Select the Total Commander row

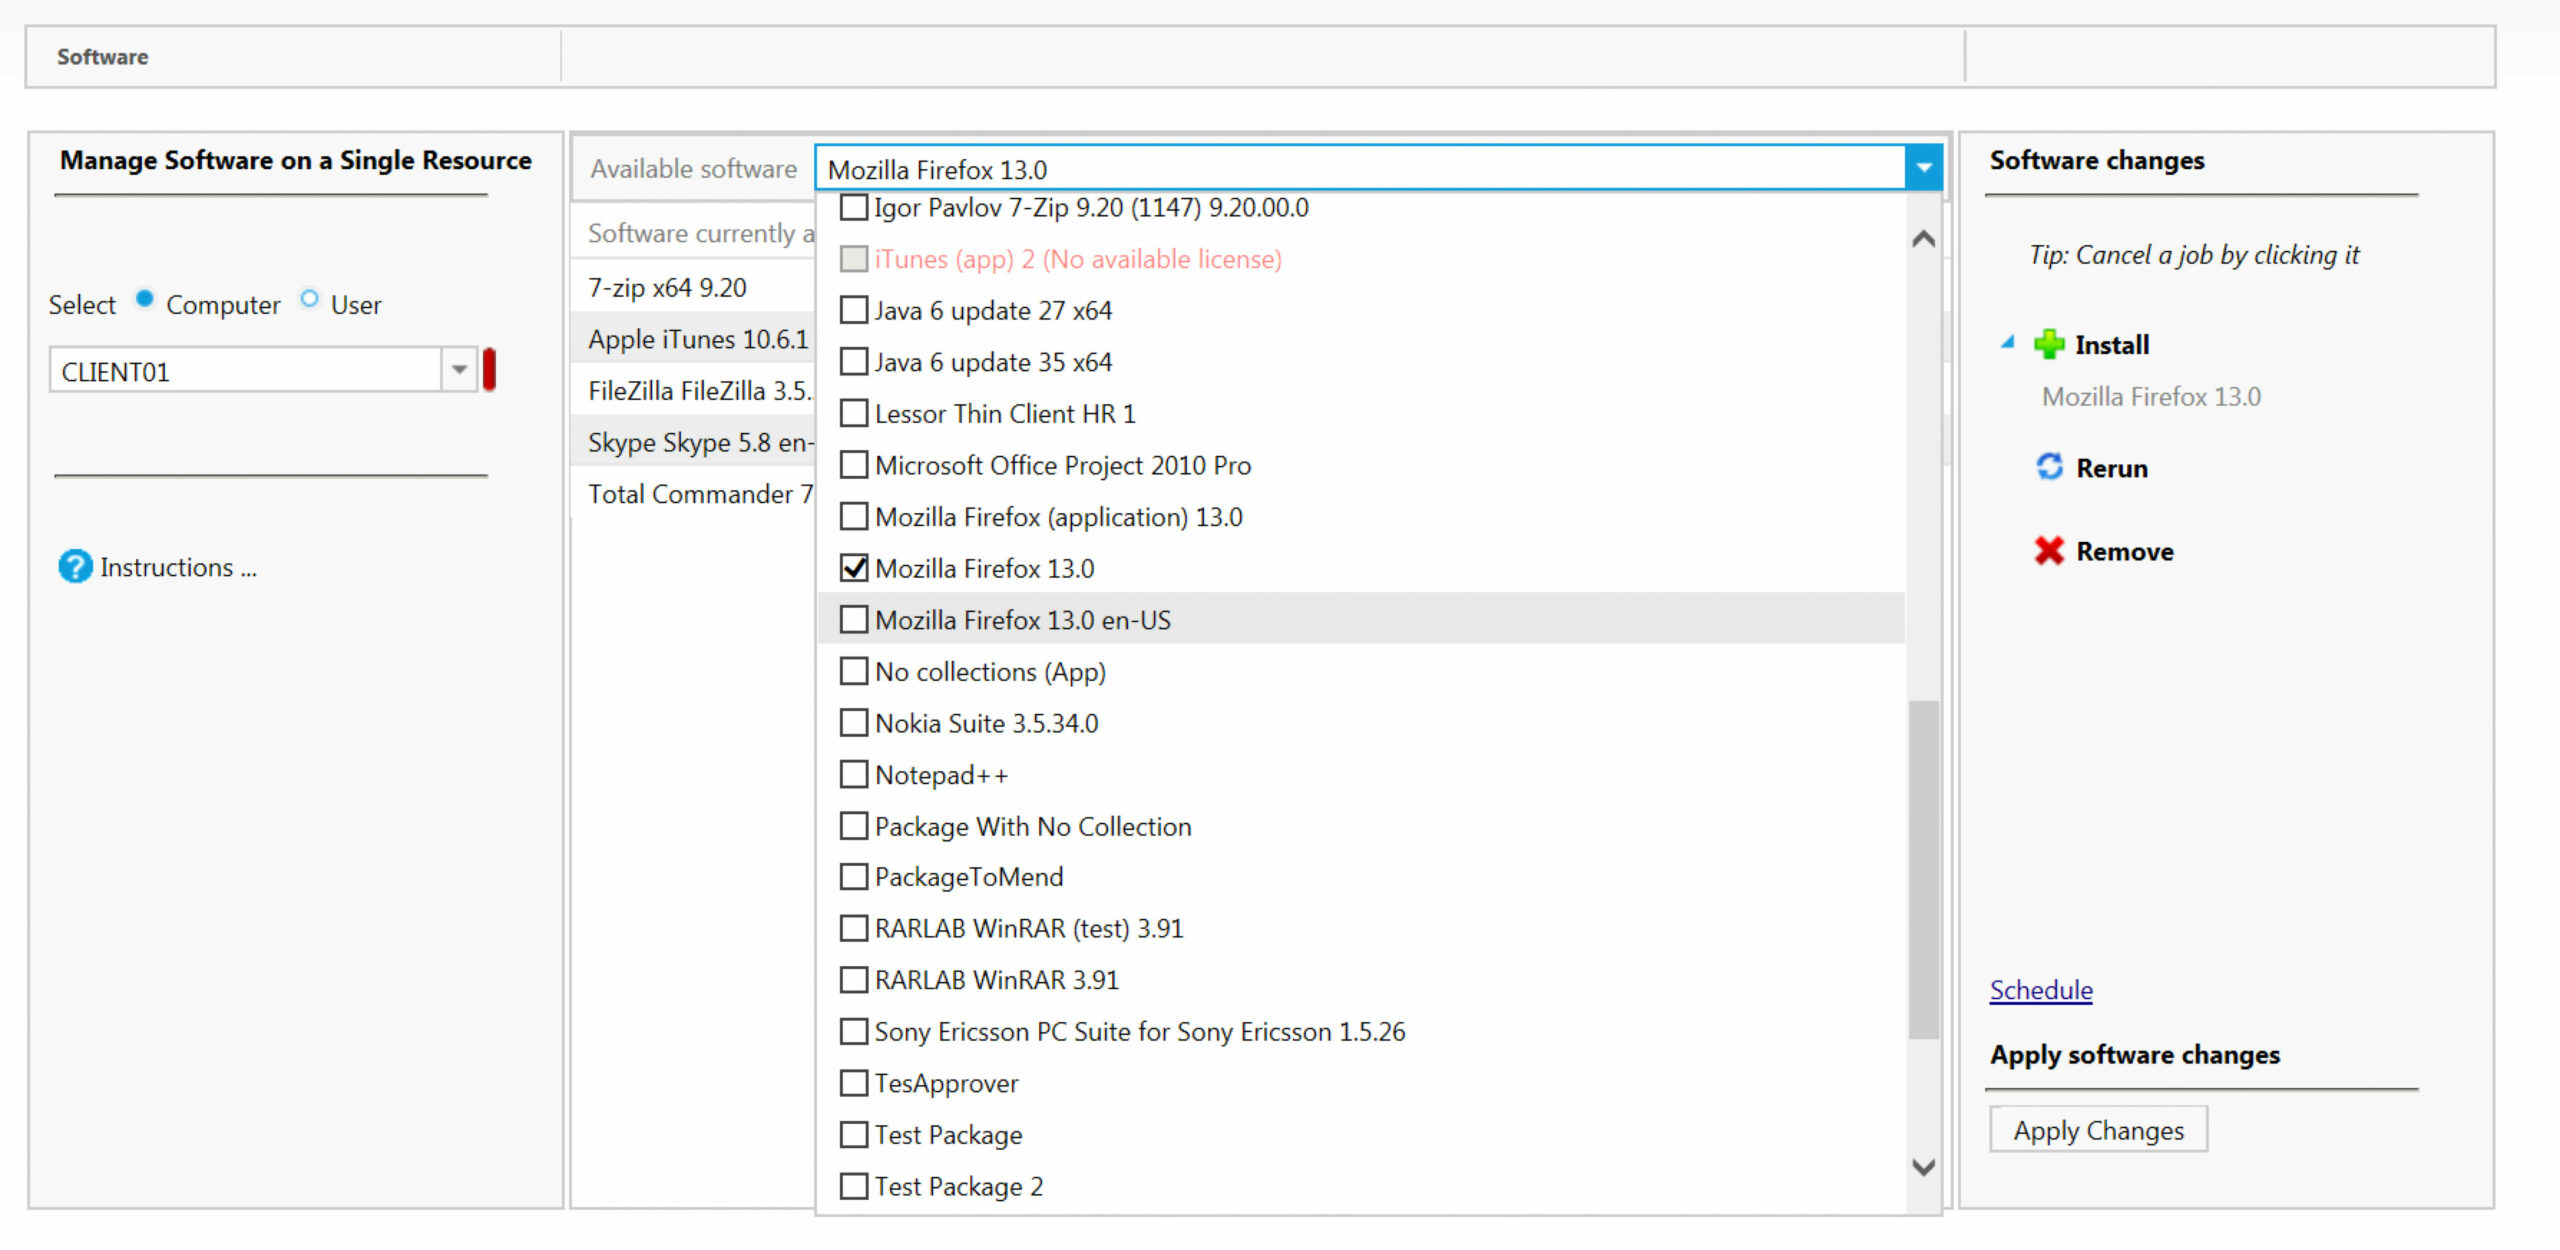tap(692, 494)
